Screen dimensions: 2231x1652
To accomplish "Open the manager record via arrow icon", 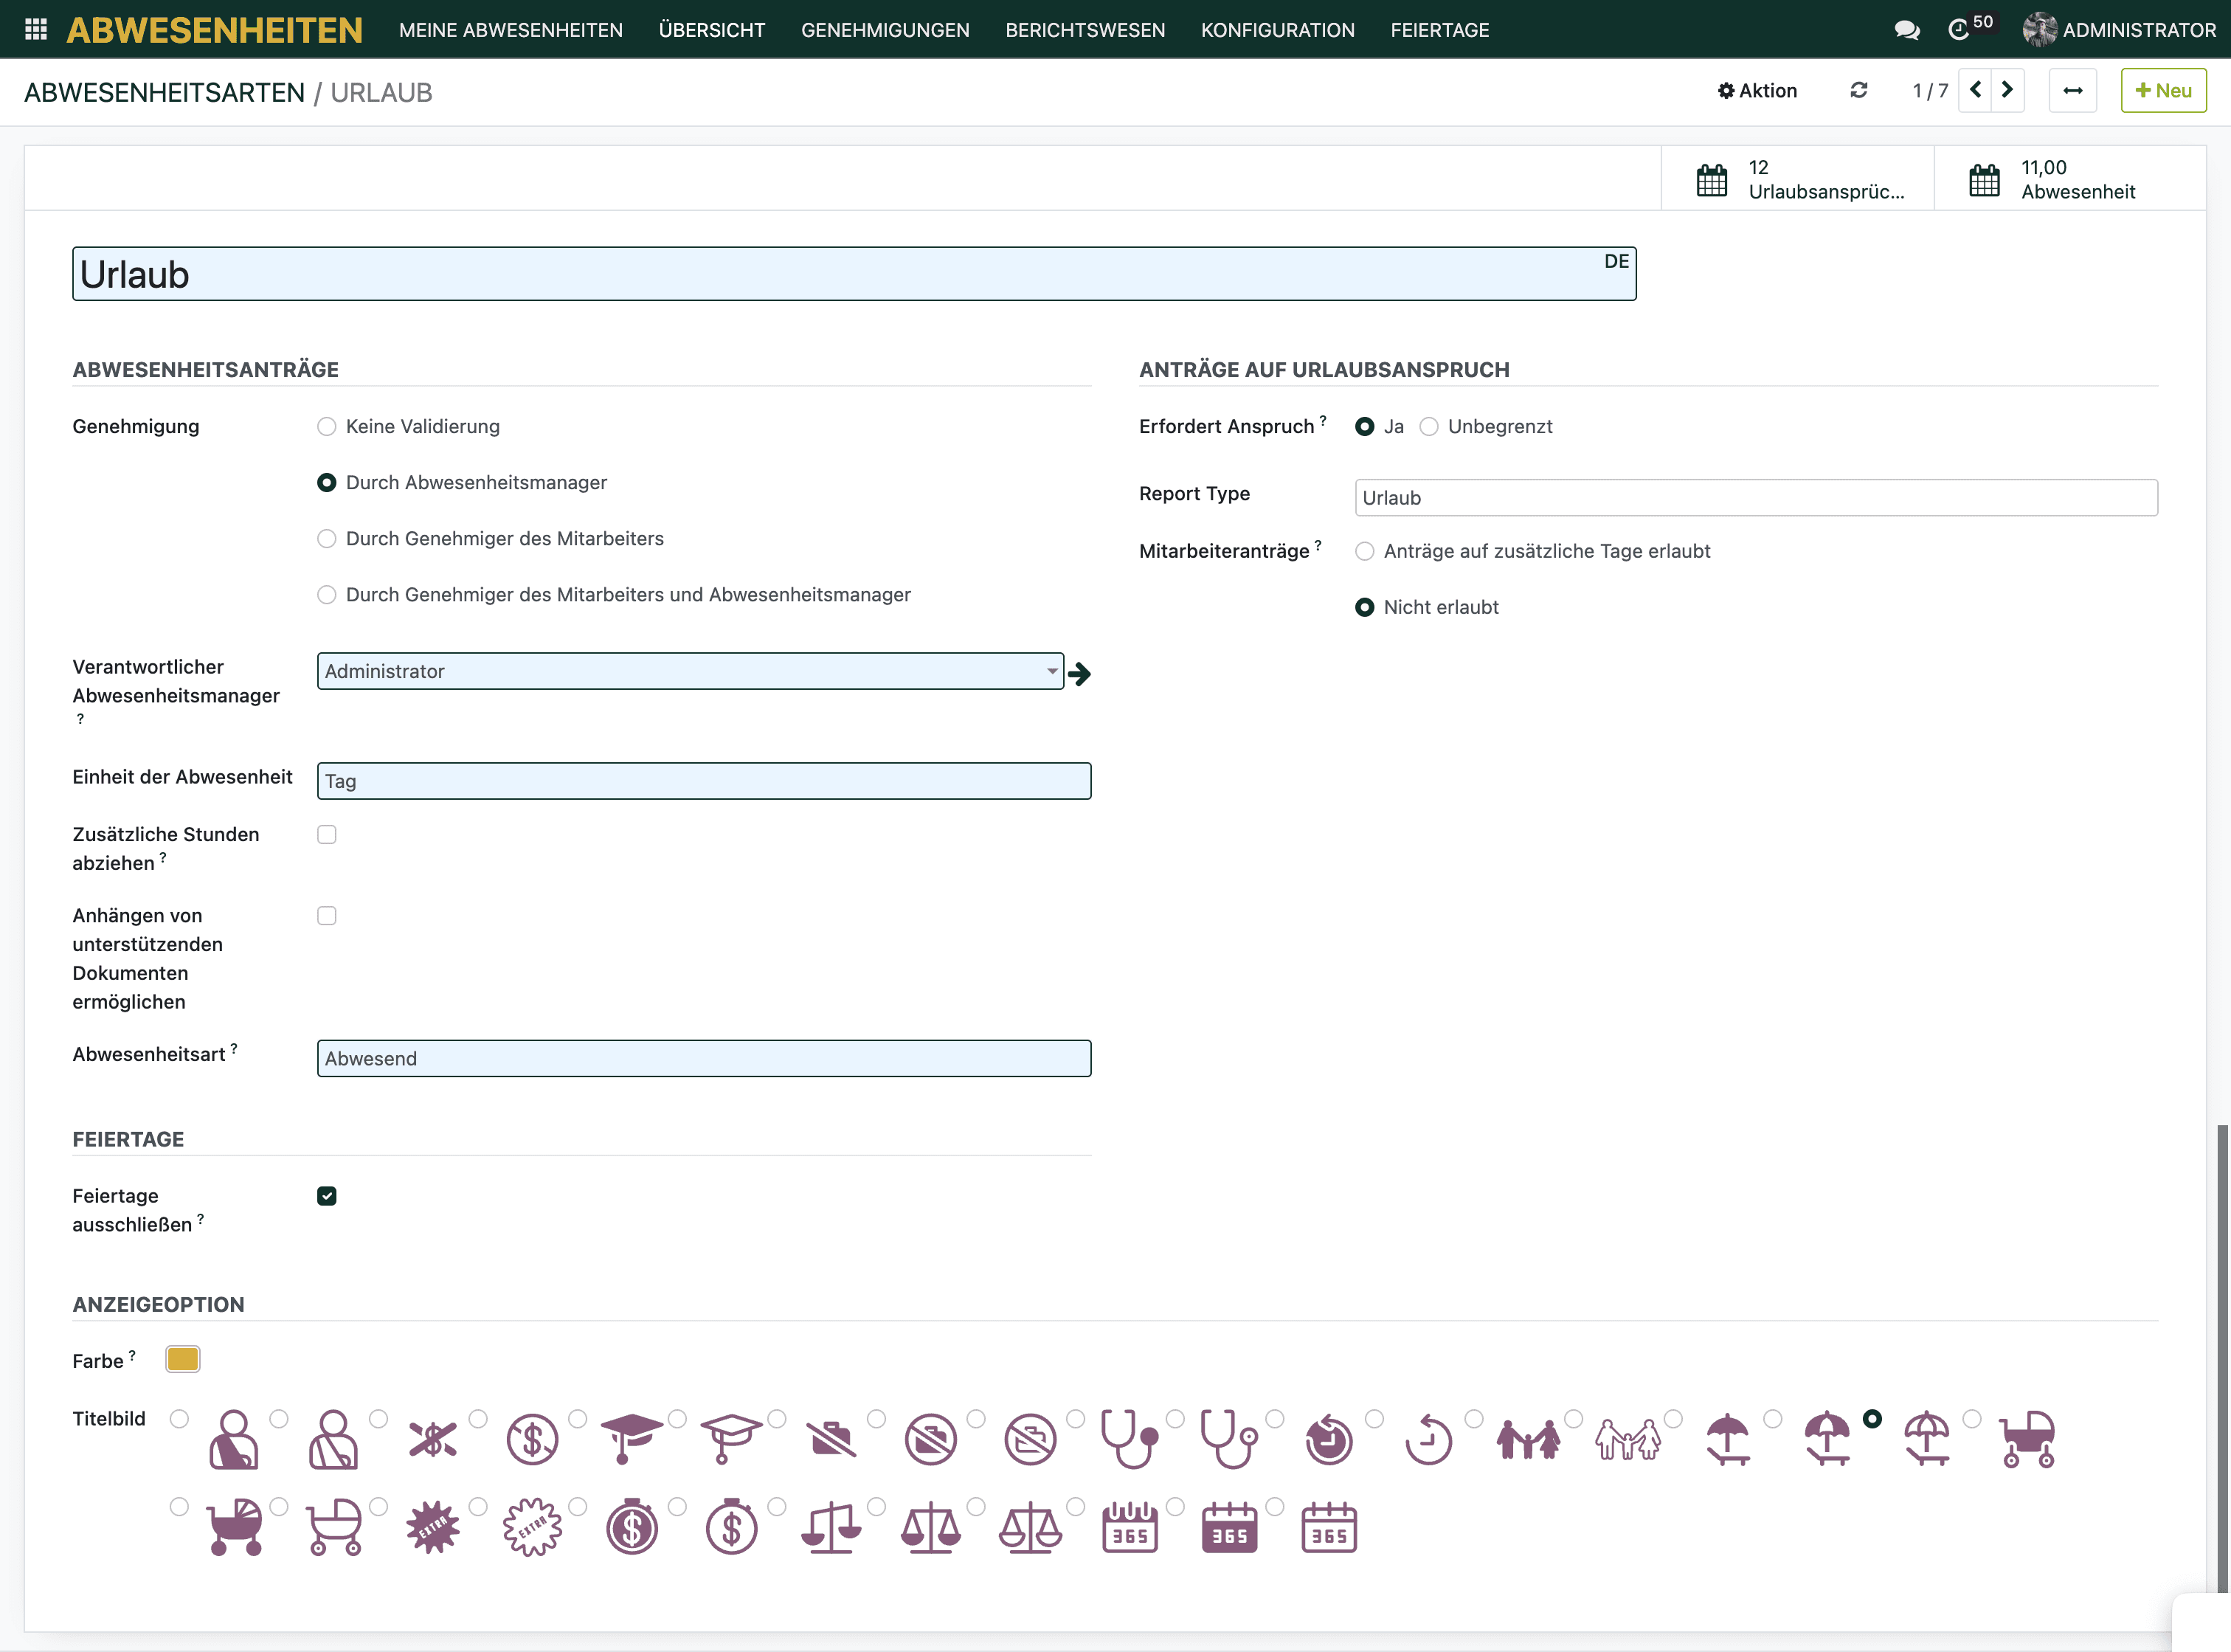I will 1079,674.
